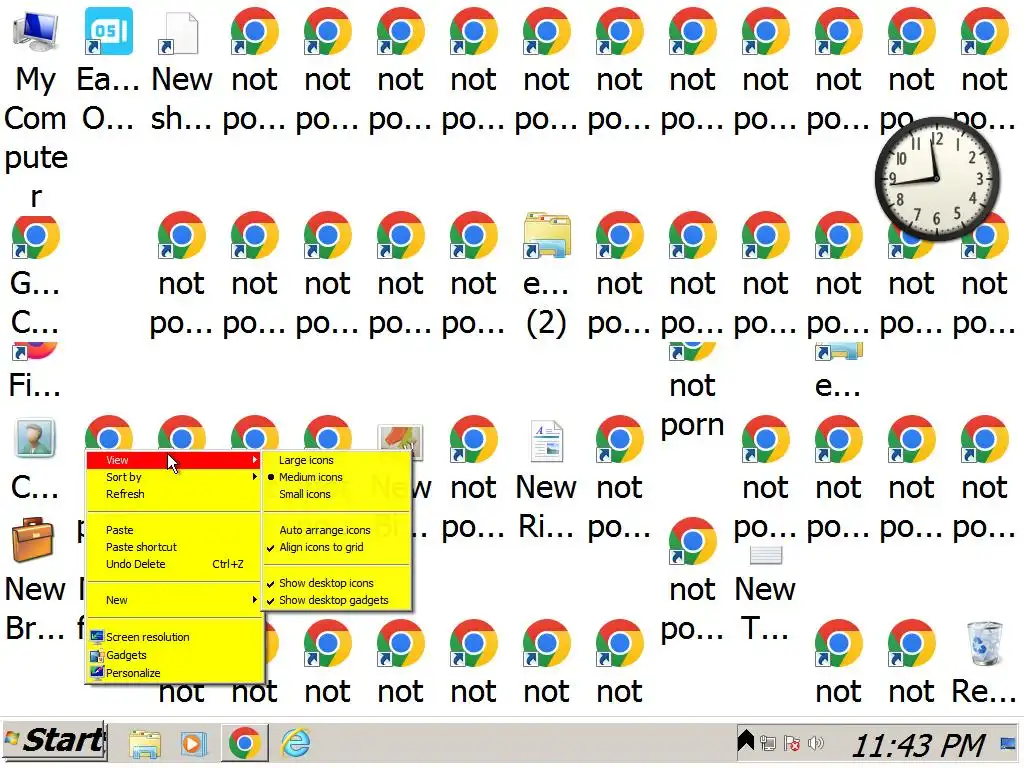Choose Paste from the context menu
Screen dimensions: 1024x768
click(174, 530)
